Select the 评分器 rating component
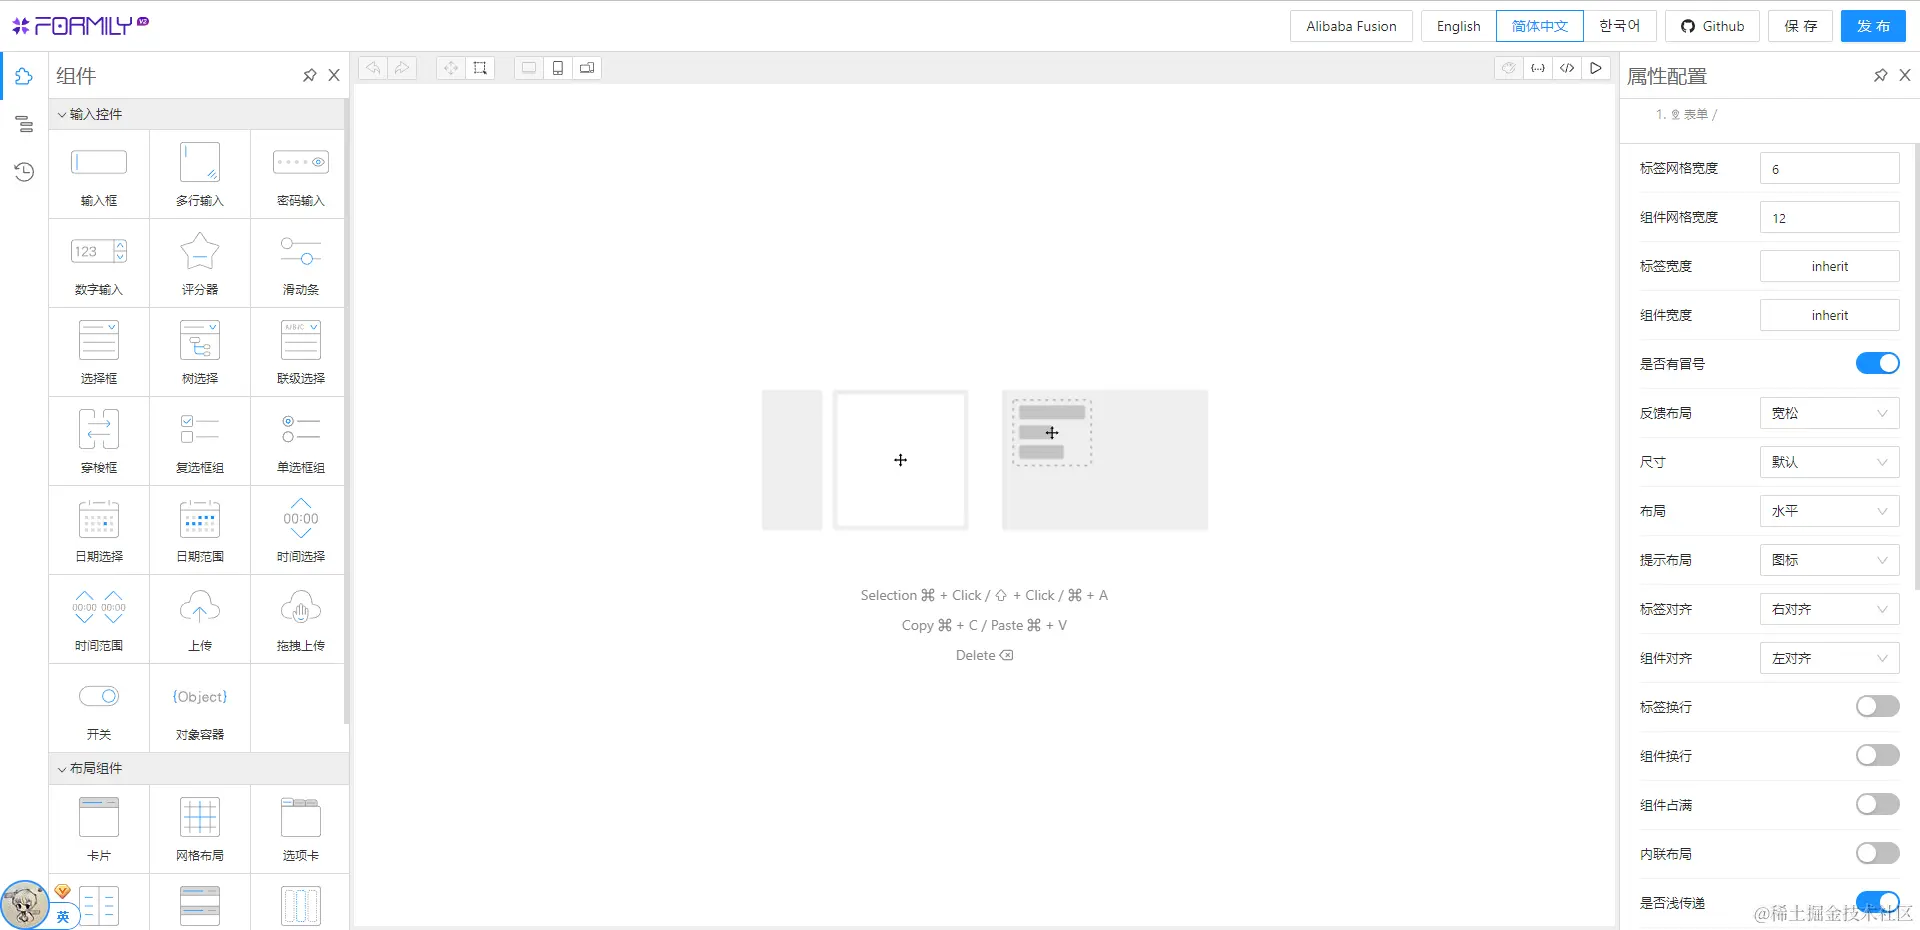This screenshot has width=1920, height=930. [x=199, y=262]
